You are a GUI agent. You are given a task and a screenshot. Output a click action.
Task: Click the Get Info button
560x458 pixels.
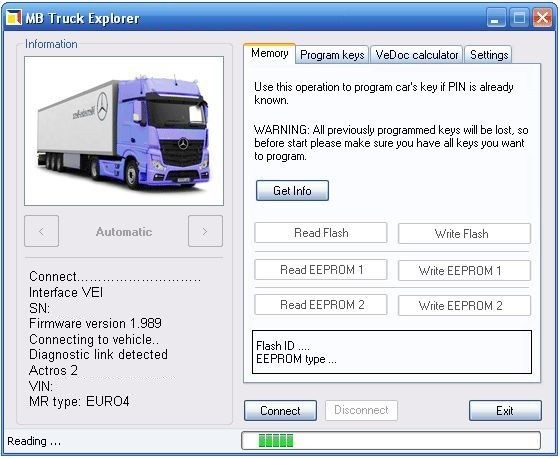coord(292,191)
